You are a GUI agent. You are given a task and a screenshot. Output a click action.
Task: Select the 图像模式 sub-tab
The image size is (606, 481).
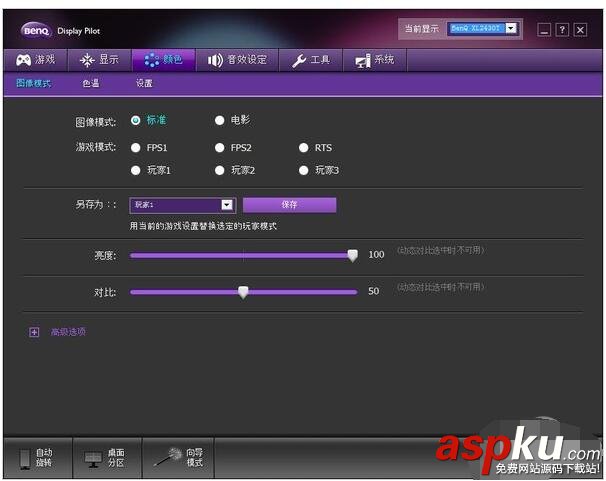click(34, 83)
